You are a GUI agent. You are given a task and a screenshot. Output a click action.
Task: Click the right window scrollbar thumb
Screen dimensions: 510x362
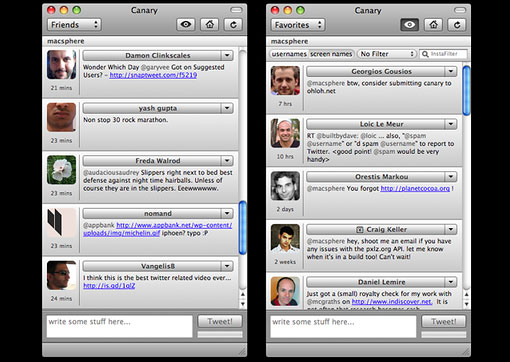pos(466,91)
